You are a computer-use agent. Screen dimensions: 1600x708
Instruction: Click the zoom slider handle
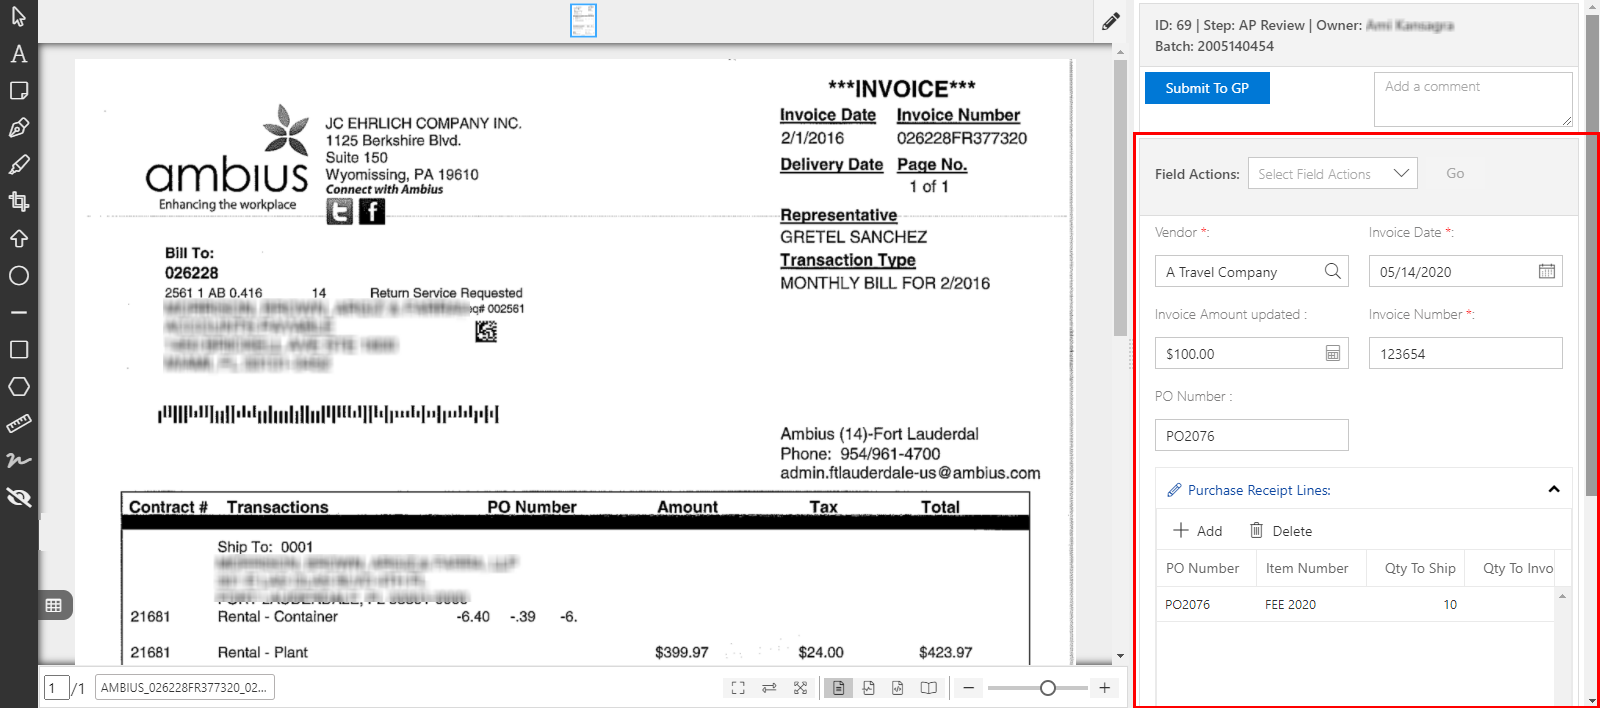click(1047, 688)
